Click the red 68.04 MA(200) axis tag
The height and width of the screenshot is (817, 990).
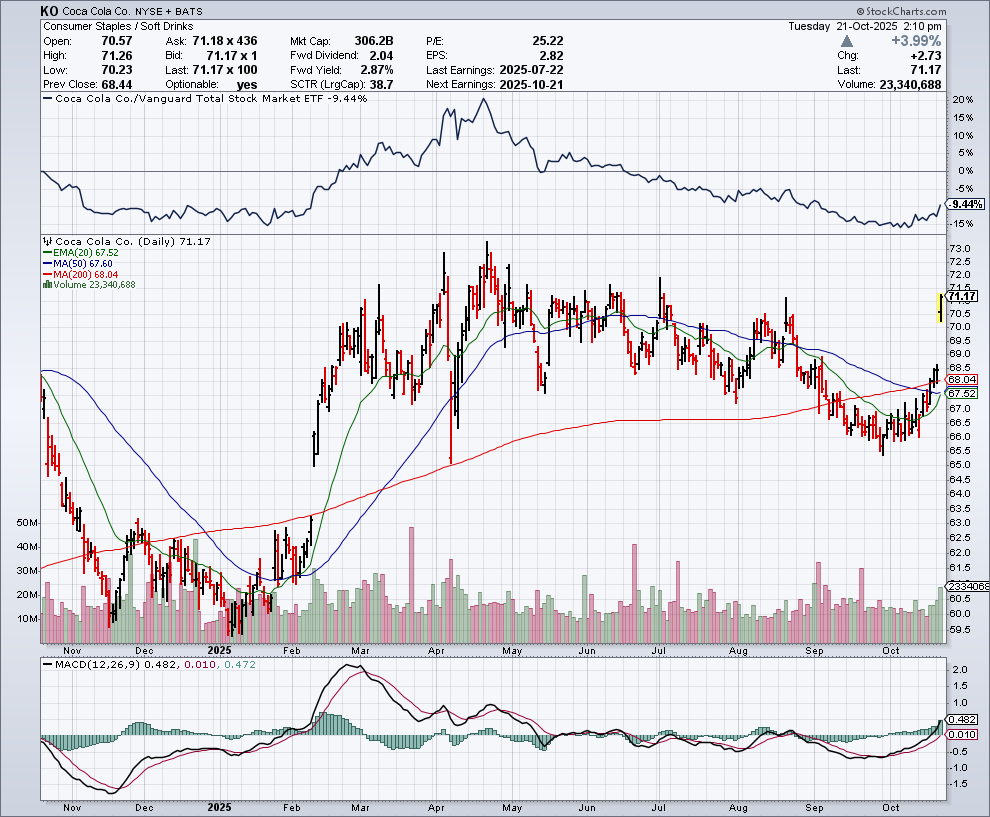pos(961,380)
